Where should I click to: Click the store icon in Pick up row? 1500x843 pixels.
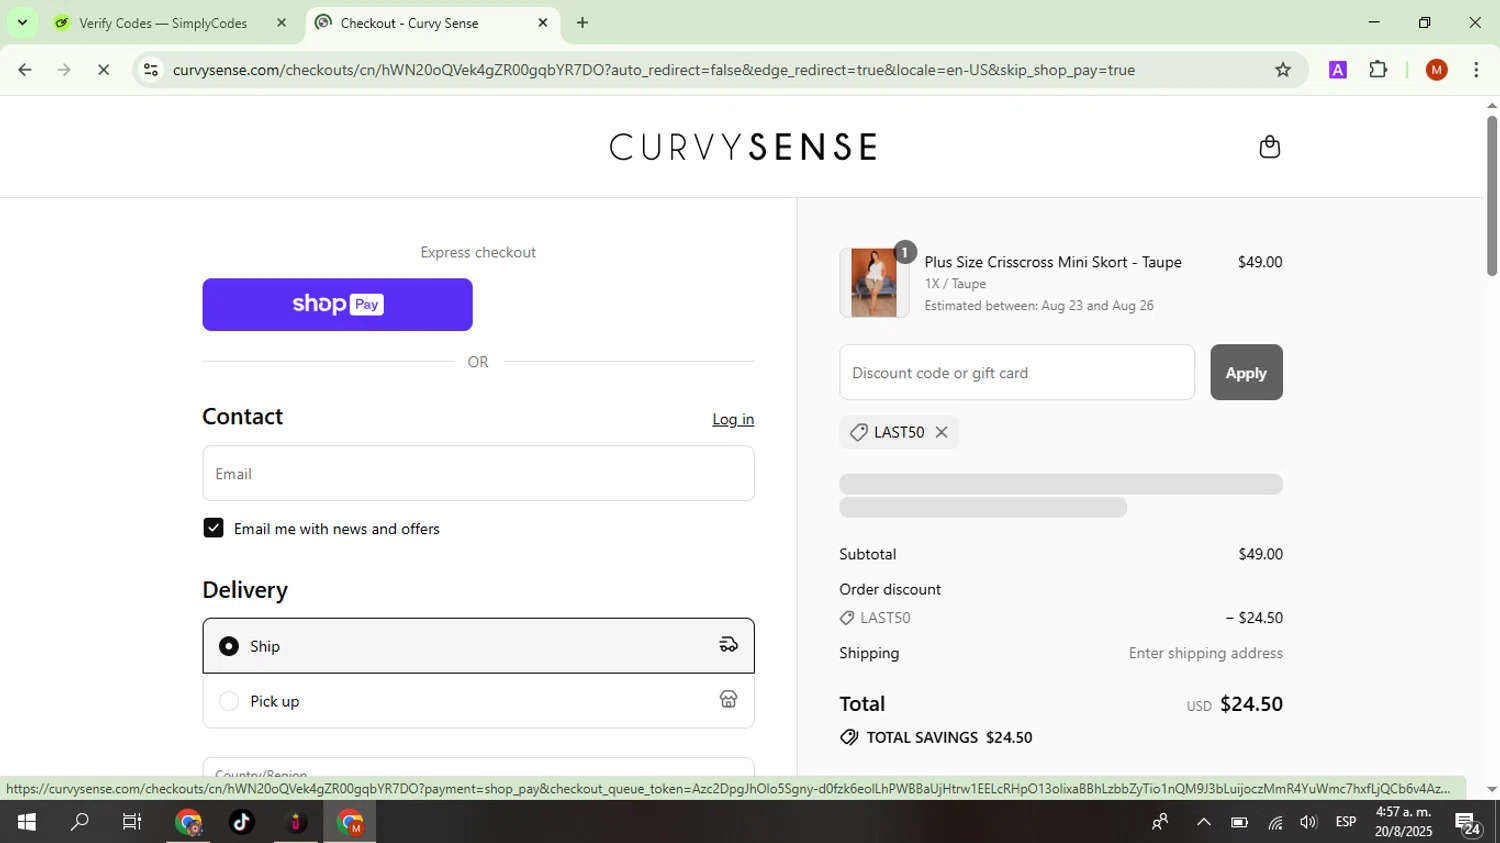coord(728,700)
